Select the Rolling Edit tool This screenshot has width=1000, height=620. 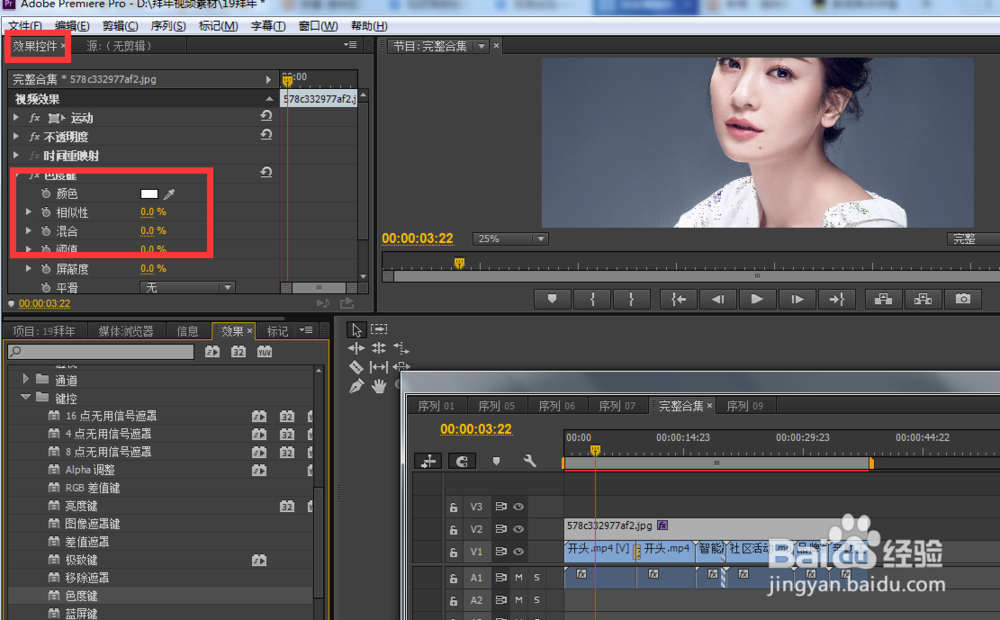pos(379,348)
